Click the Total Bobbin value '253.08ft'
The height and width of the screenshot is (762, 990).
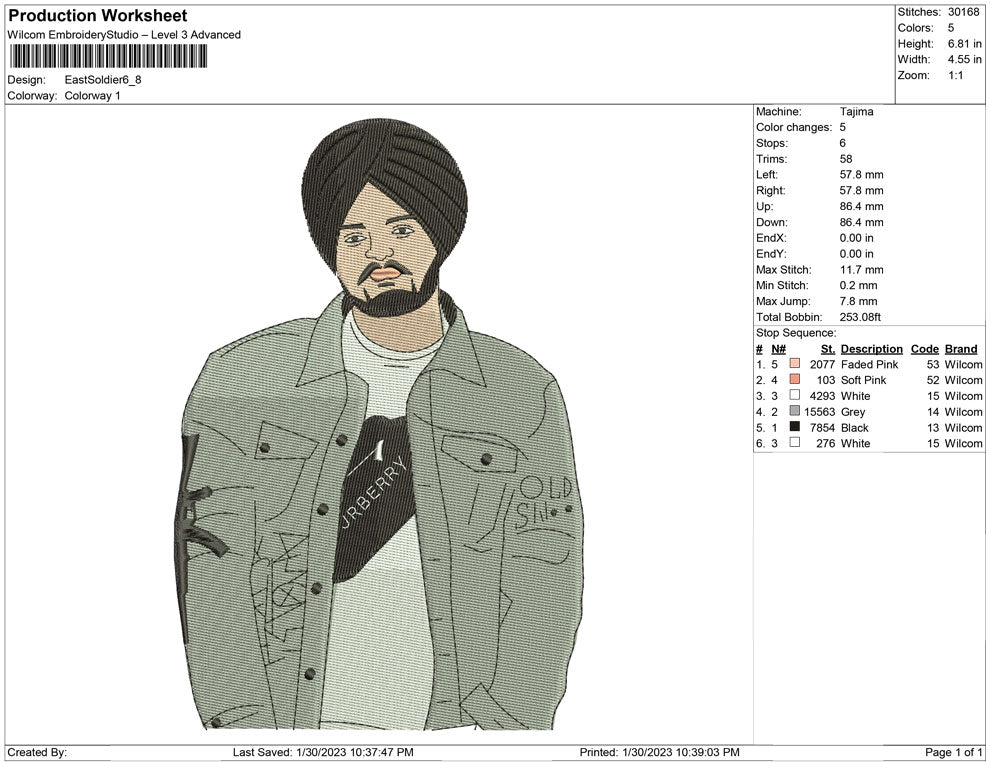tap(860, 317)
